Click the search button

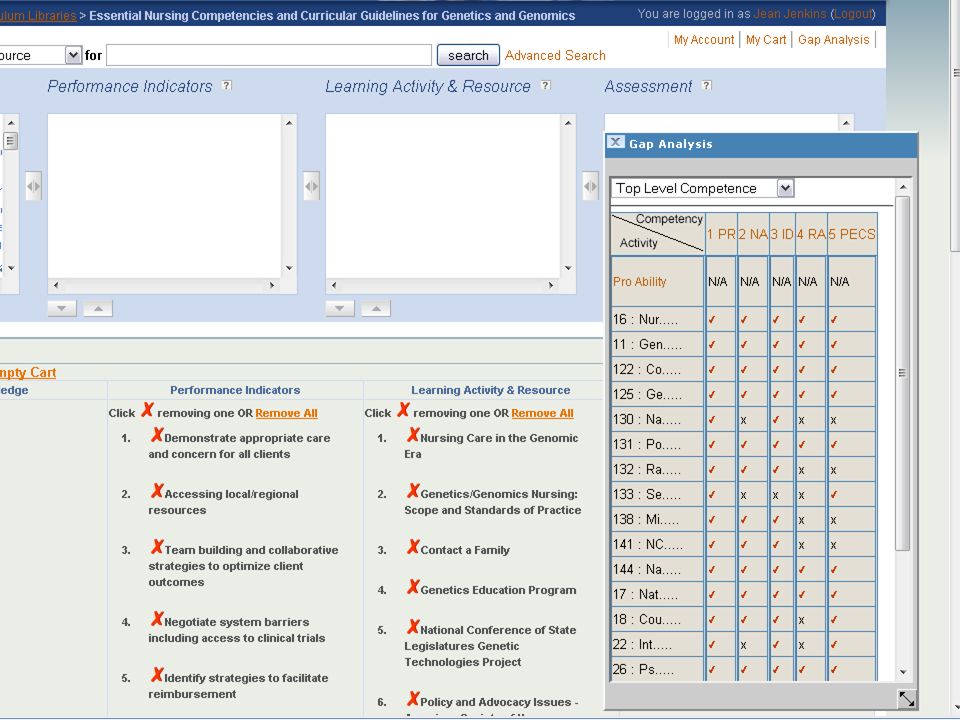point(468,55)
